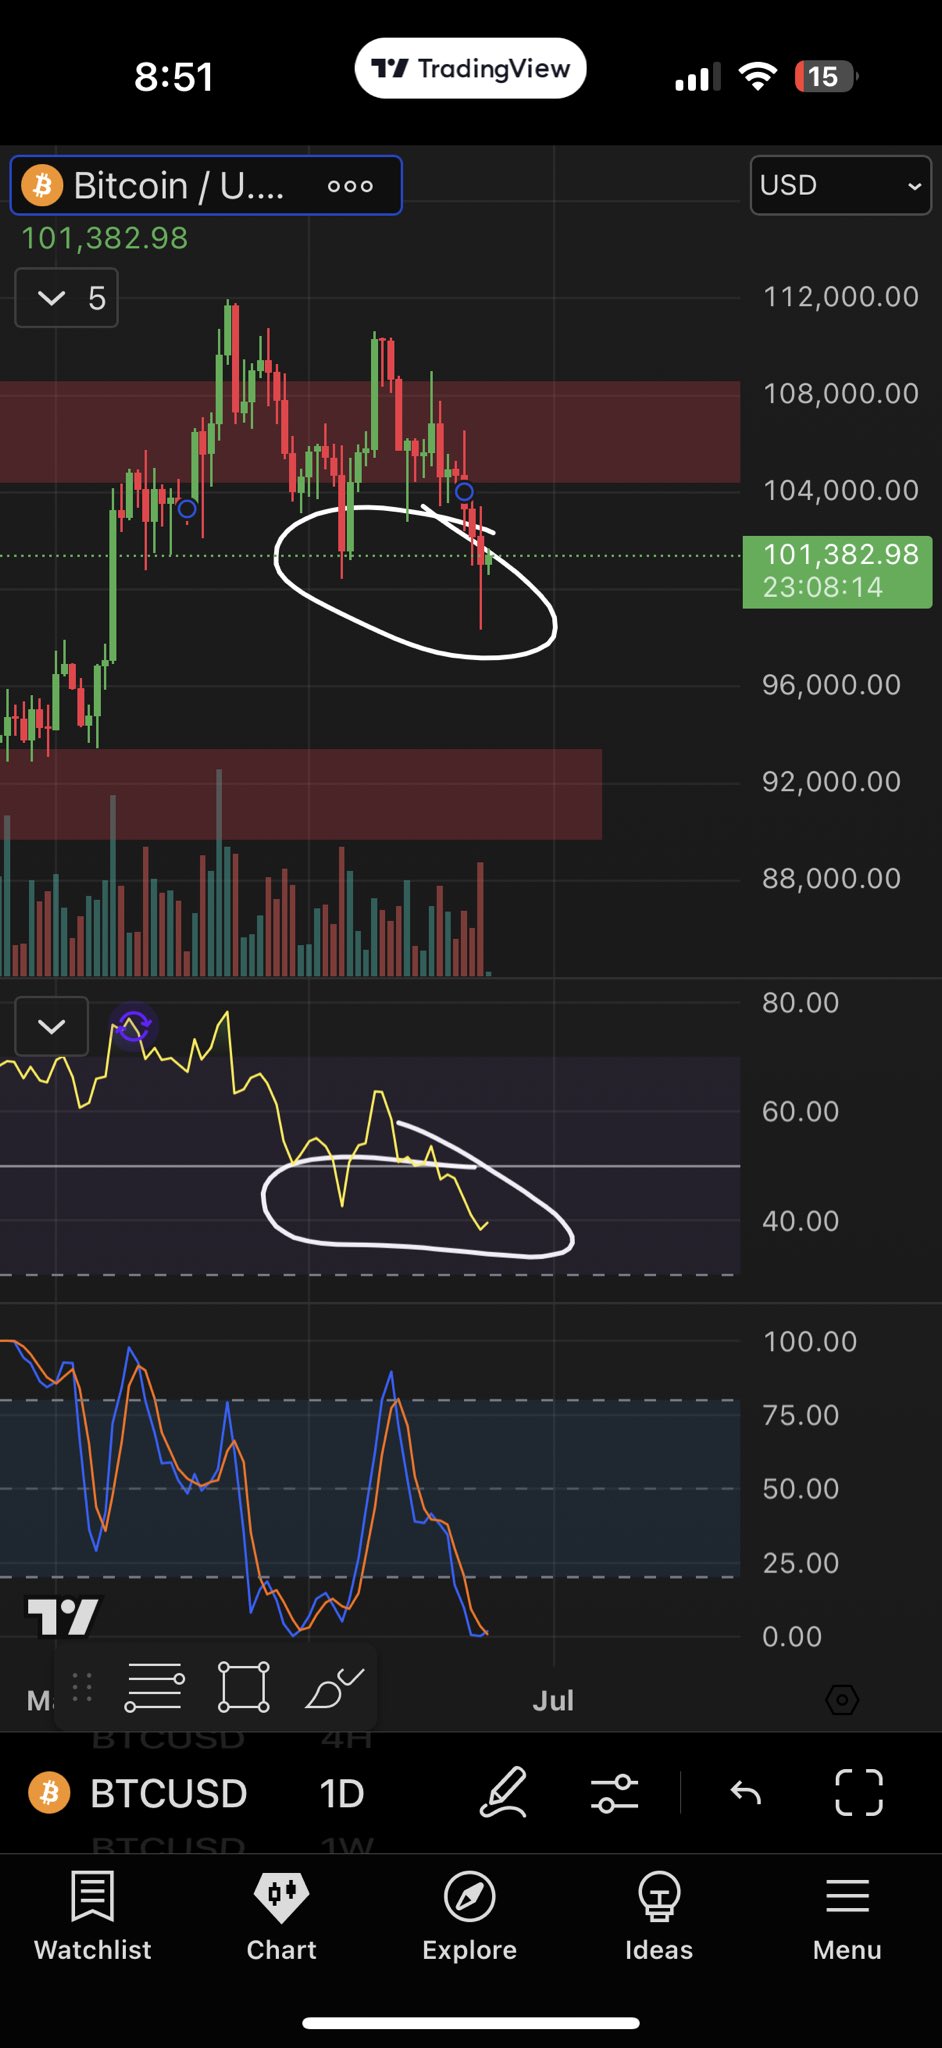This screenshot has height=2048, width=942.
Task: Tap the stochastic scale value 100.00
Action: pyautogui.click(x=810, y=1342)
